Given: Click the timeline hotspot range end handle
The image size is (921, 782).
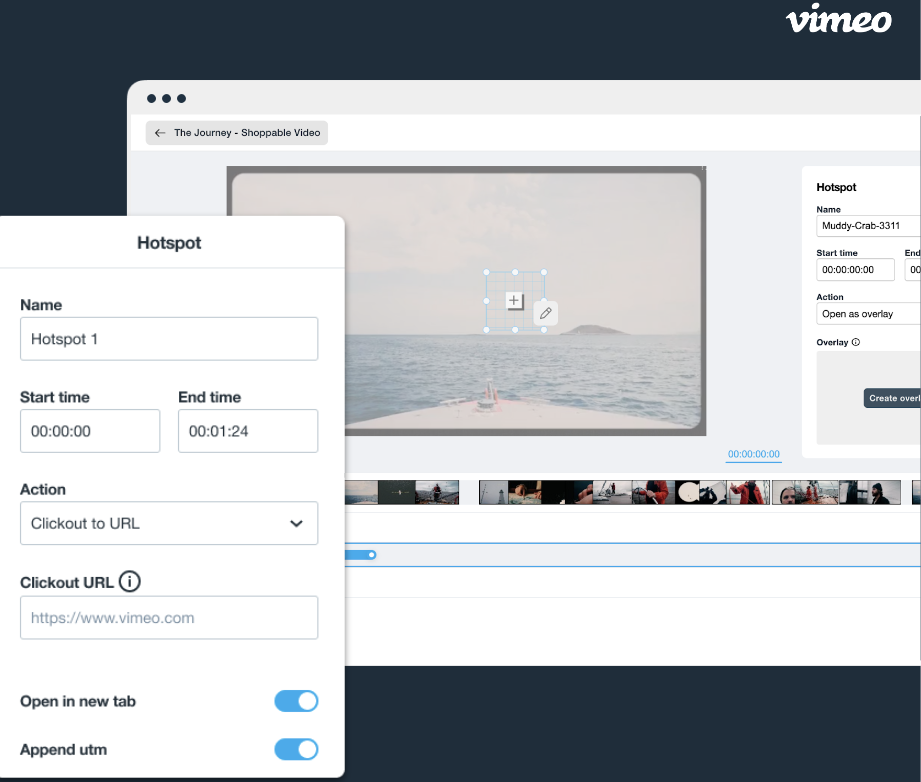Looking at the screenshot, I should (x=371, y=554).
